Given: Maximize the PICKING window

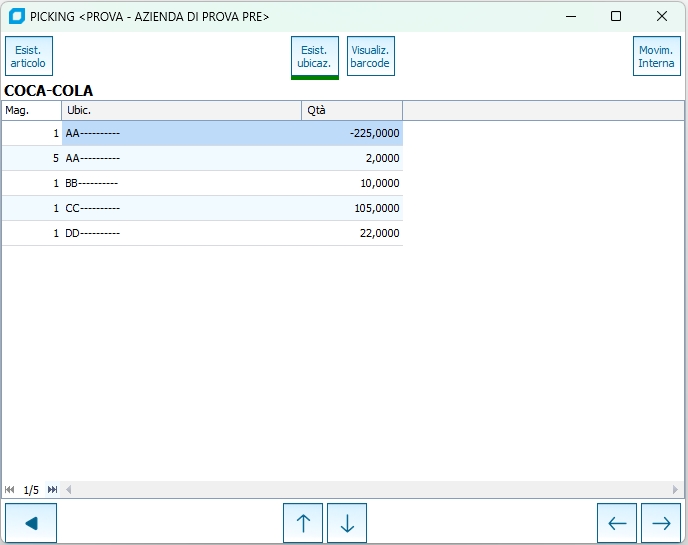Looking at the screenshot, I should pos(616,16).
